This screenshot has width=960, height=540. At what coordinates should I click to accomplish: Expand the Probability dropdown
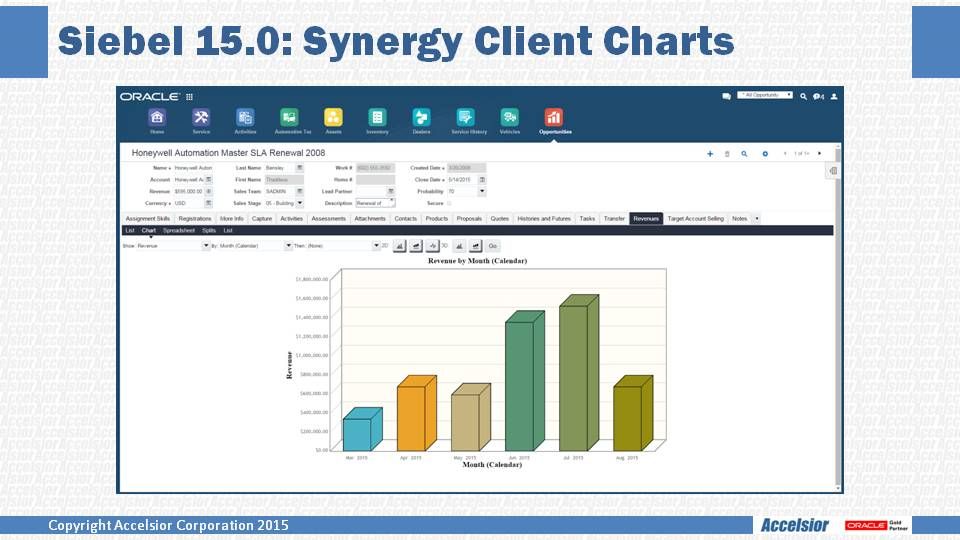point(482,191)
